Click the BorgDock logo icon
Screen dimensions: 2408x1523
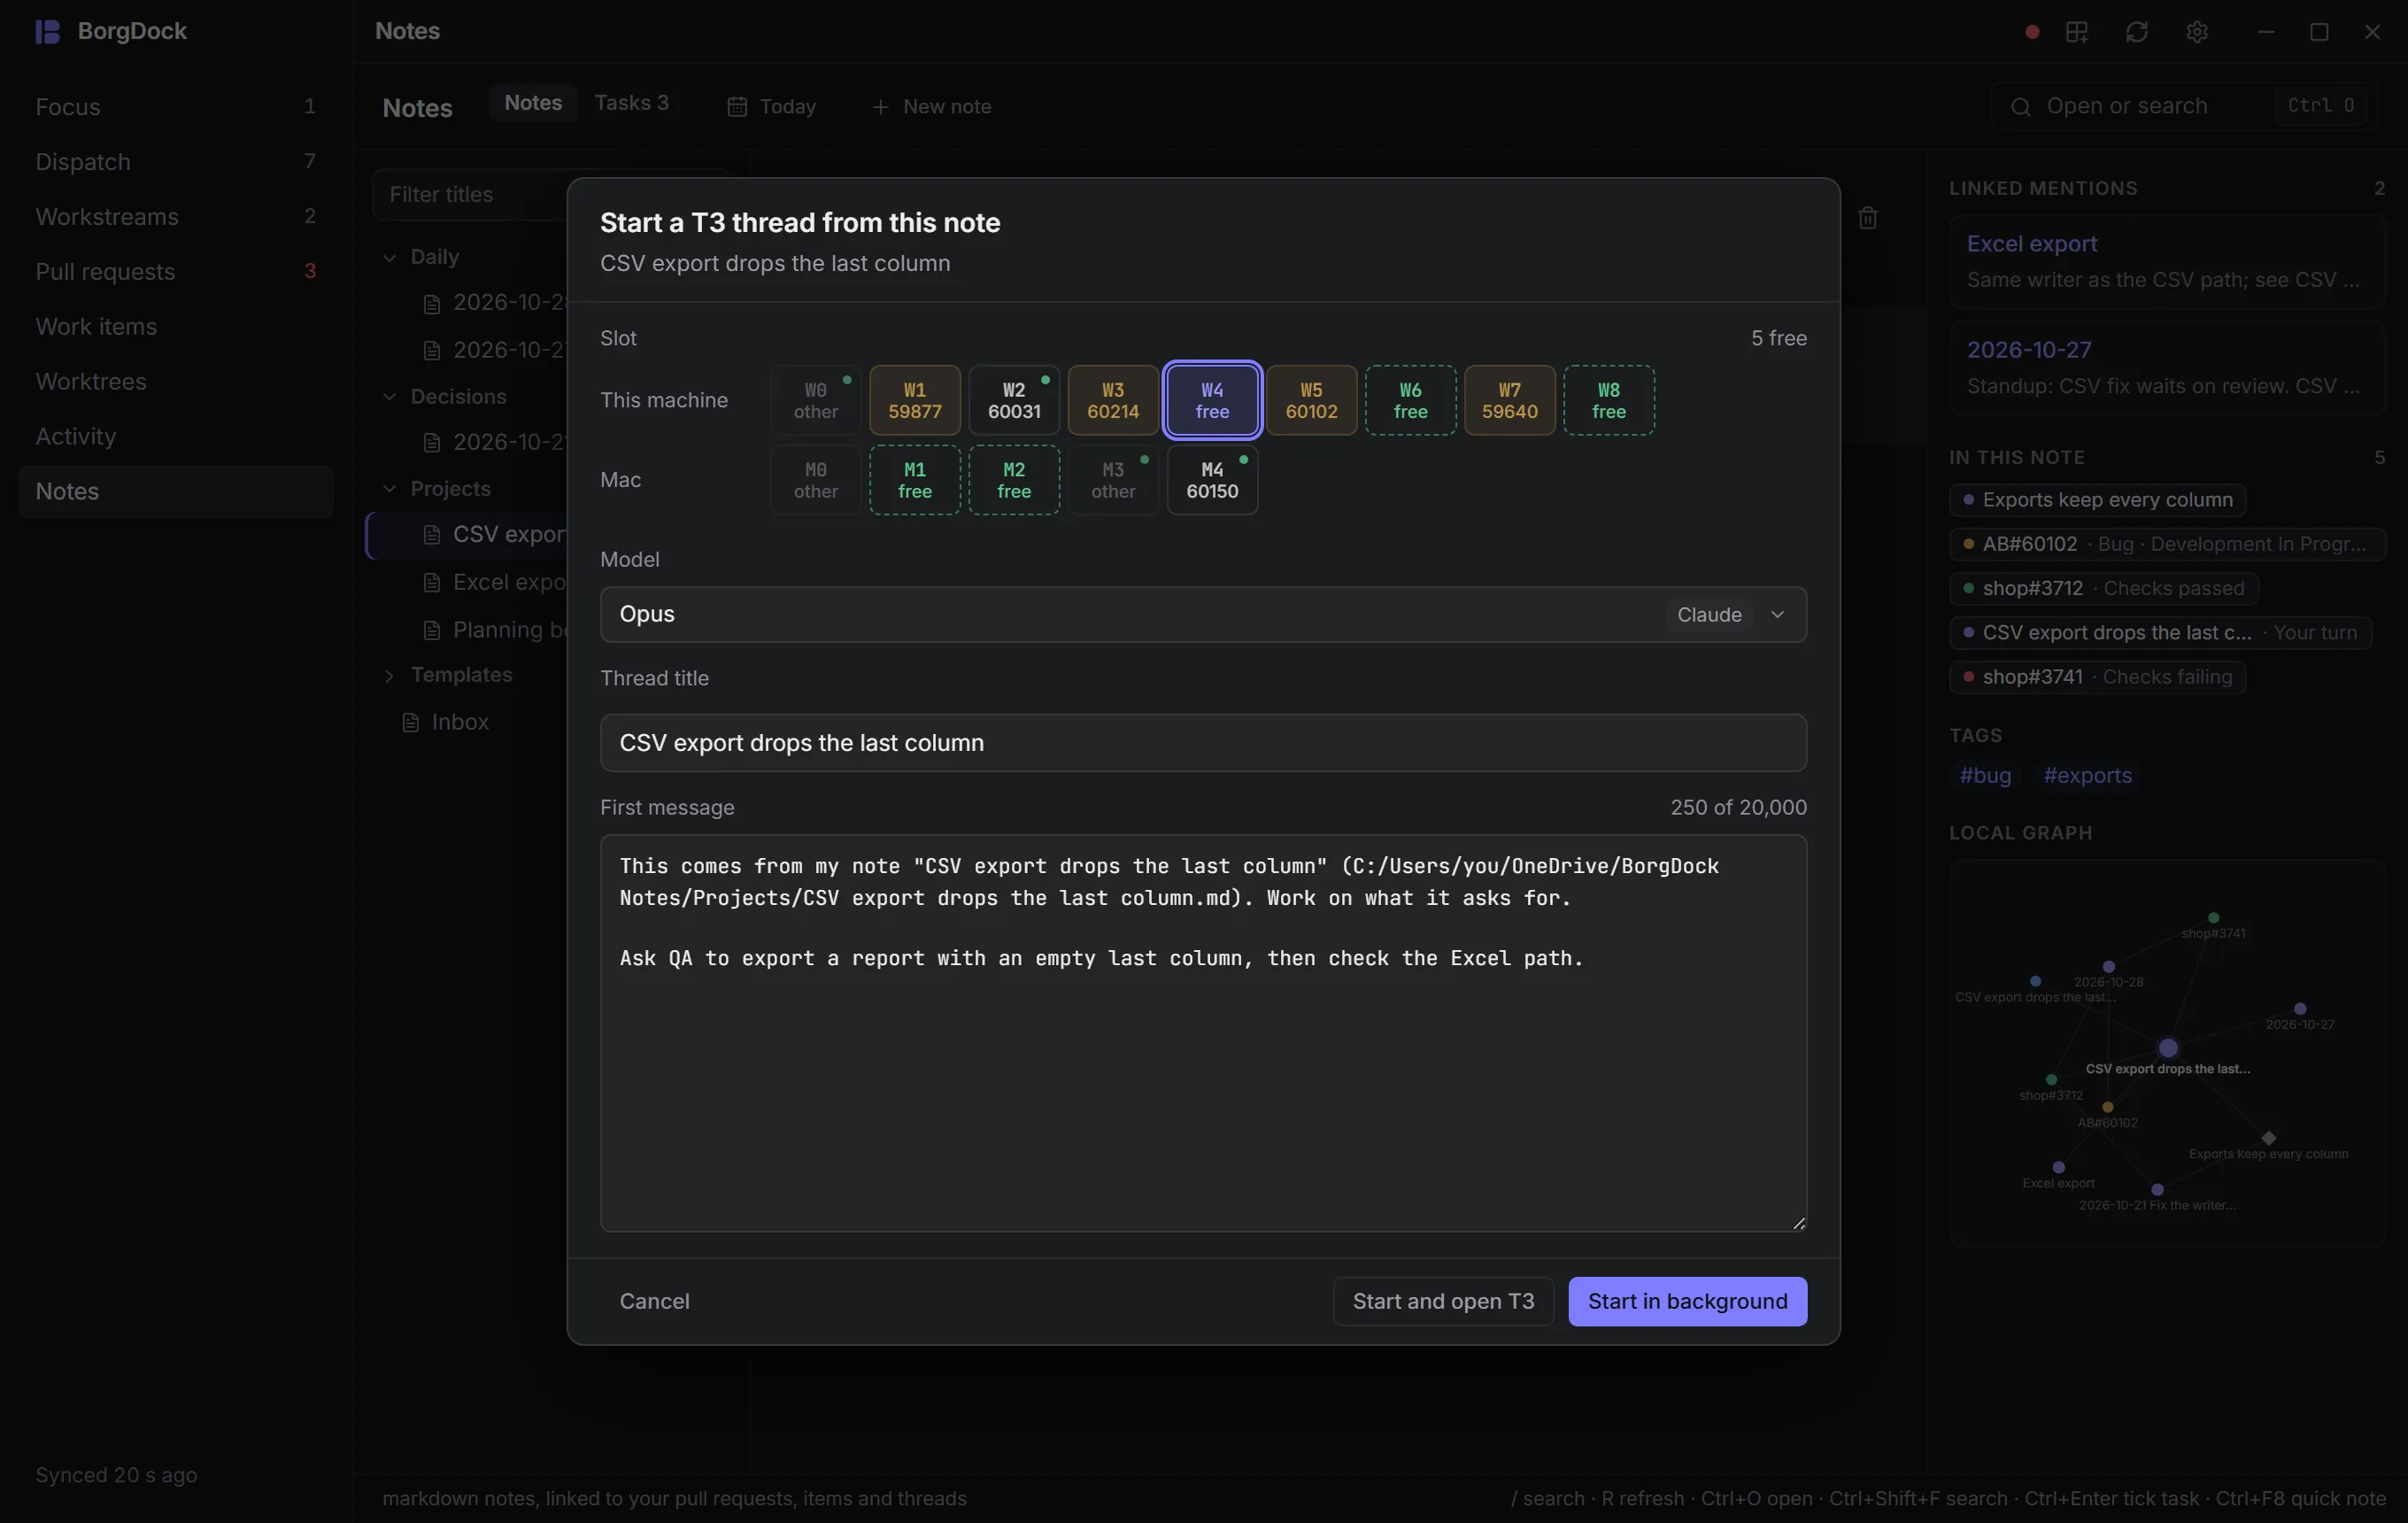point(48,32)
